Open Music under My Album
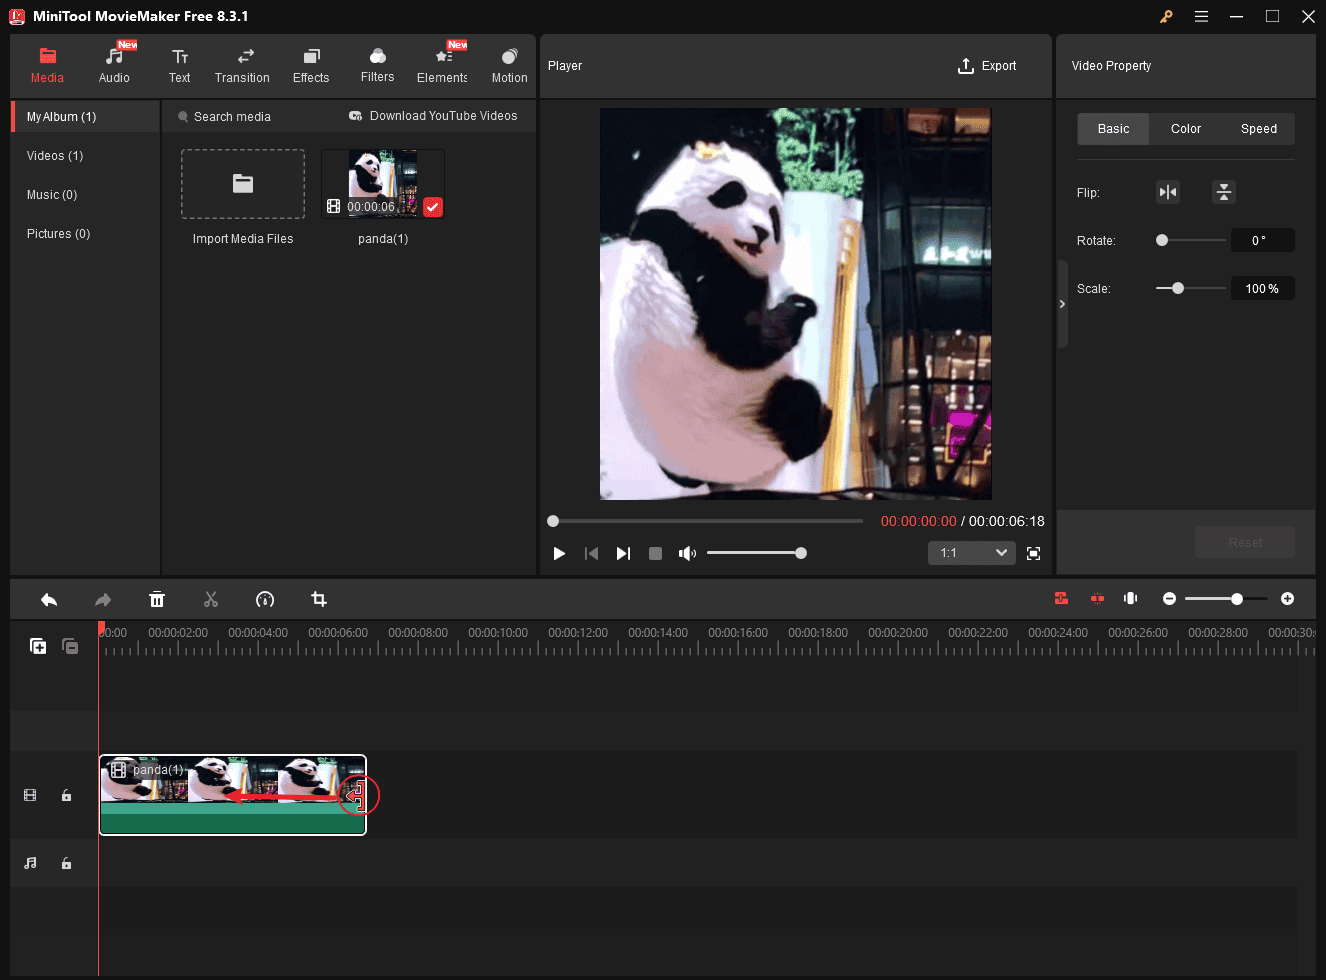The image size is (1326, 980). coord(52,194)
